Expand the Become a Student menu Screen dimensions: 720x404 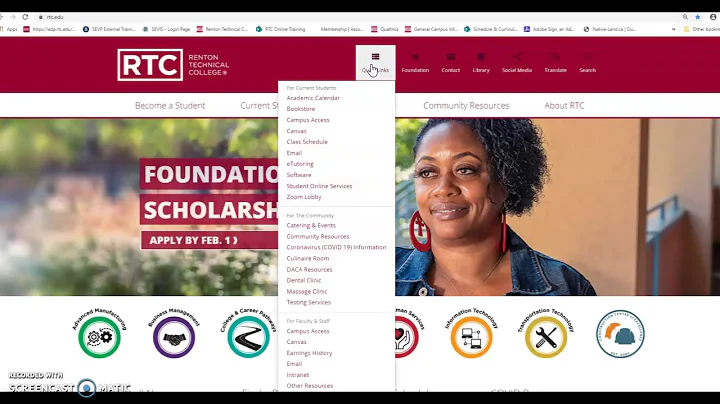click(x=170, y=106)
